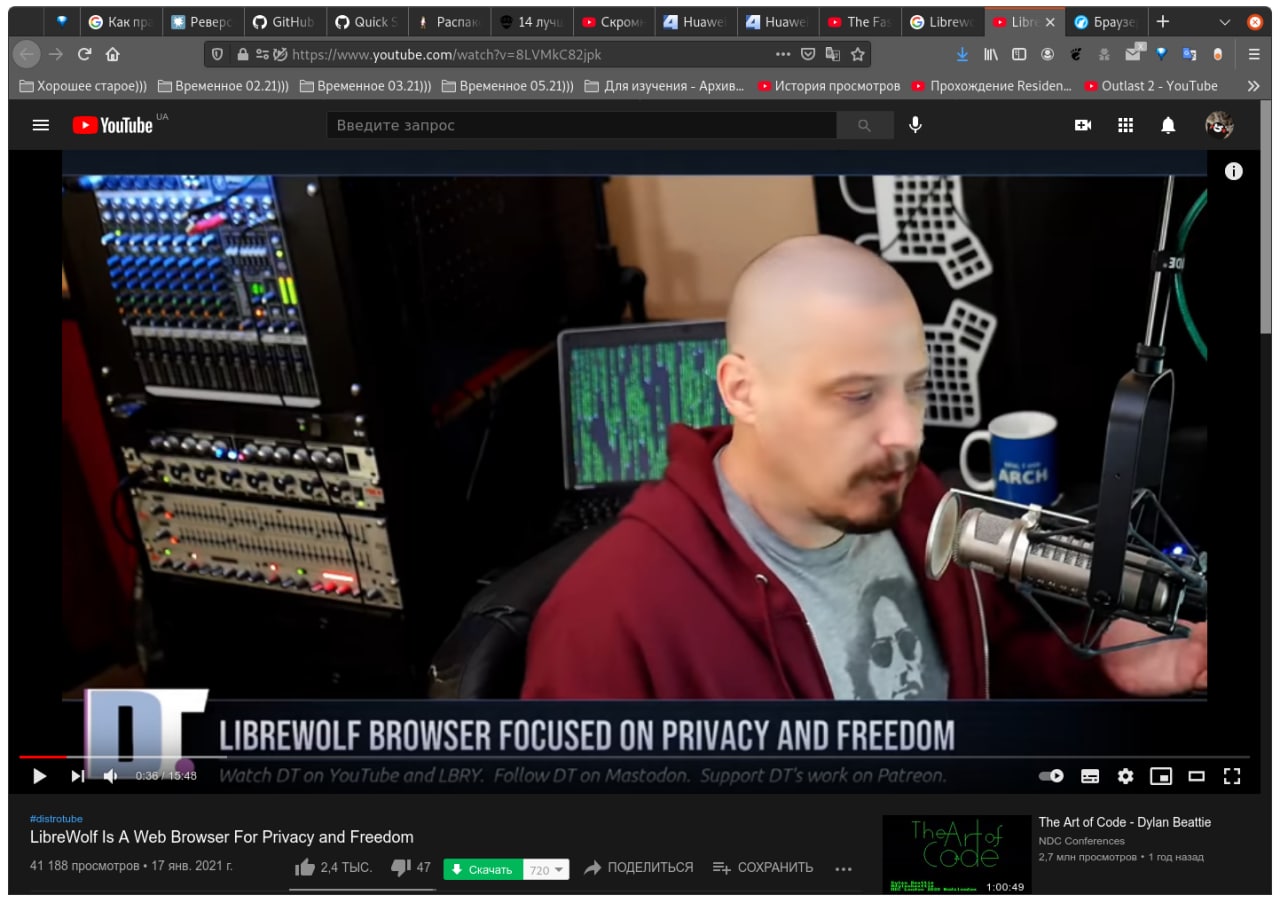Viewport: 1280px width, 903px height.
Task: Toggle the Firefox sidebar
Action: click(1019, 54)
